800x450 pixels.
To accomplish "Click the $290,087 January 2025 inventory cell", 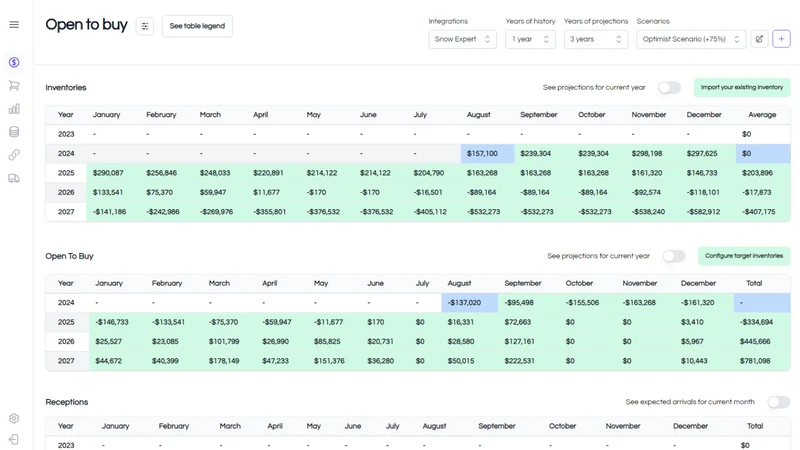I will click(x=113, y=173).
